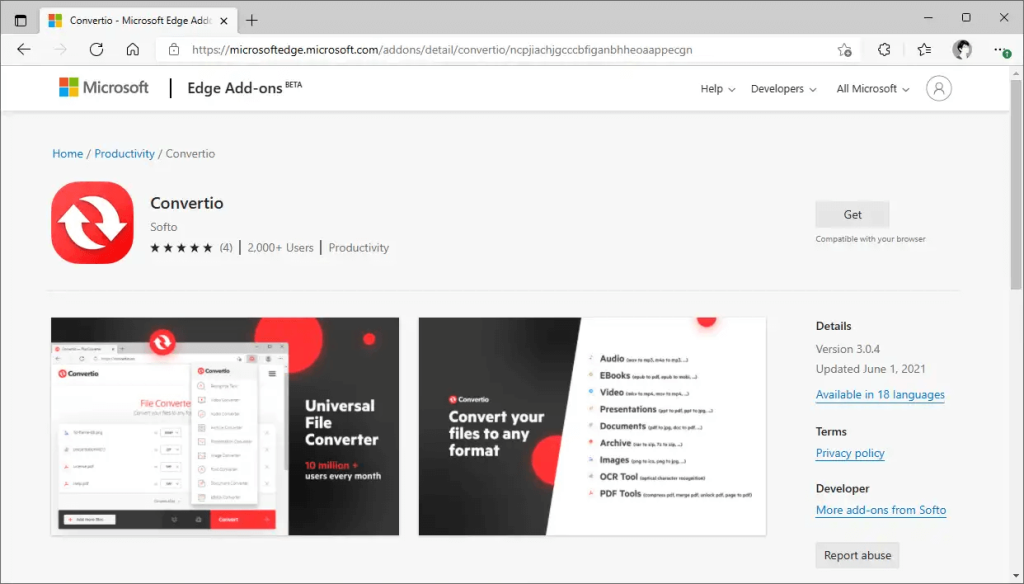Click the Microsoft logo in header
1024x584 pixels.
(104, 88)
